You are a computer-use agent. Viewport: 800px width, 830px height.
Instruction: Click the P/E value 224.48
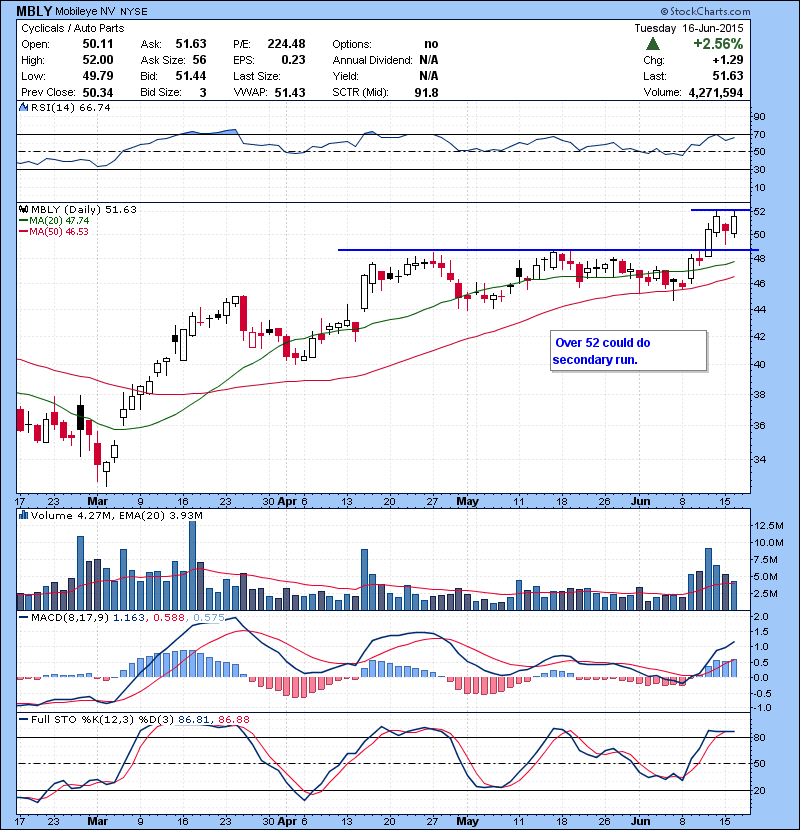click(x=286, y=44)
